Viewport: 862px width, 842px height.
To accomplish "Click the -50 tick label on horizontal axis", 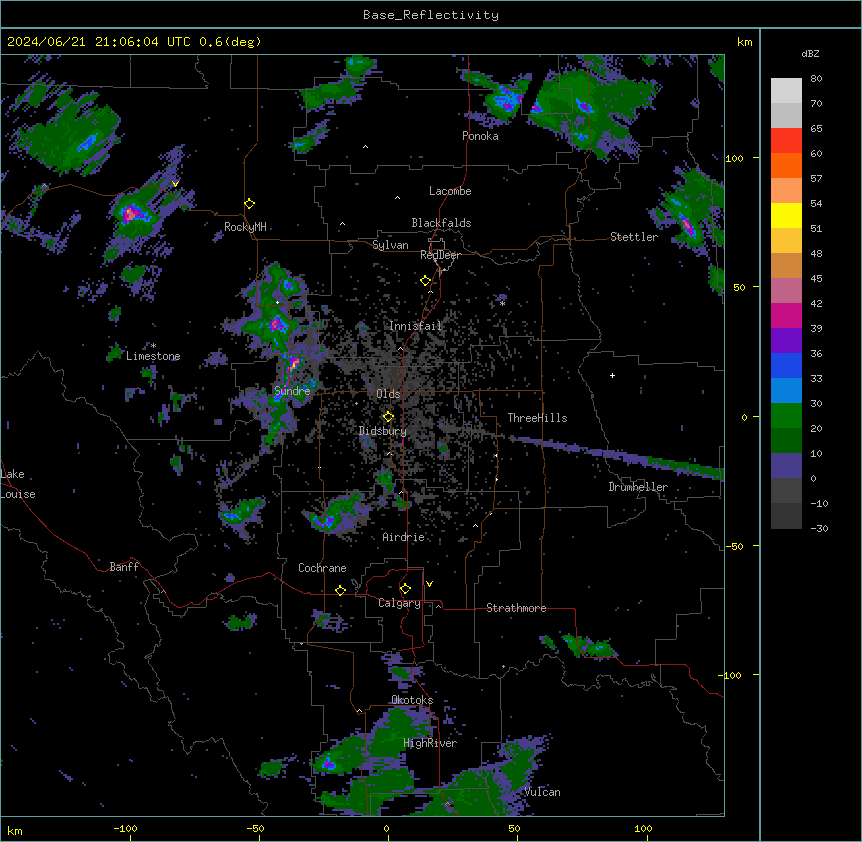I will tap(255, 828).
